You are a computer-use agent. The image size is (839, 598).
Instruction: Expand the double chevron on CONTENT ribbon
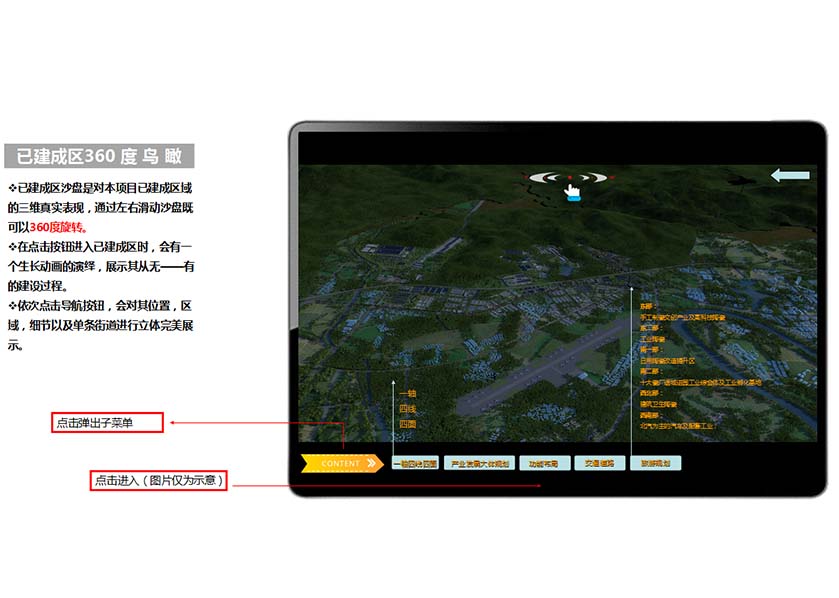tap(372, 463)
